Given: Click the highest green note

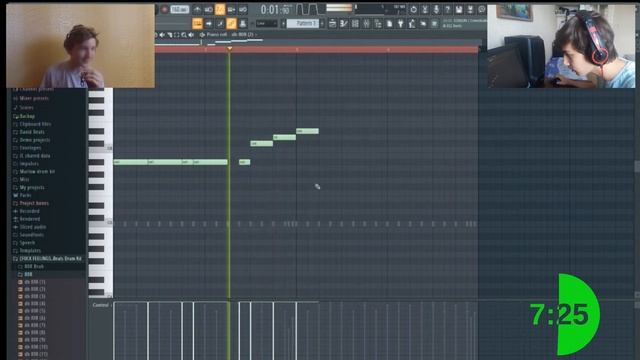Looking at the screenshot, I should coord(307,131).
